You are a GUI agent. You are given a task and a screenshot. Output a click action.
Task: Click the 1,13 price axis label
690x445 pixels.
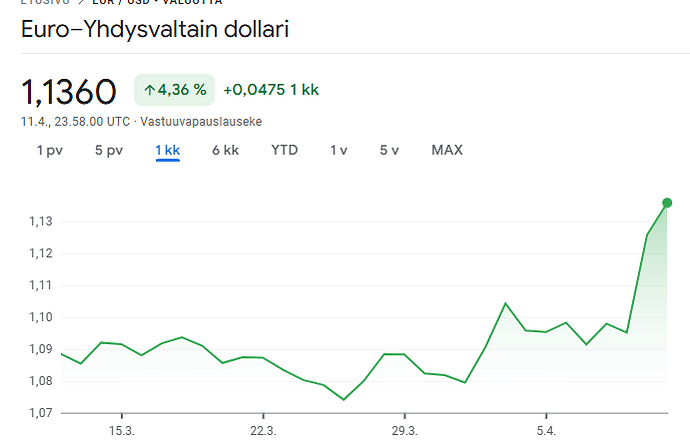(x=41, y=221)
